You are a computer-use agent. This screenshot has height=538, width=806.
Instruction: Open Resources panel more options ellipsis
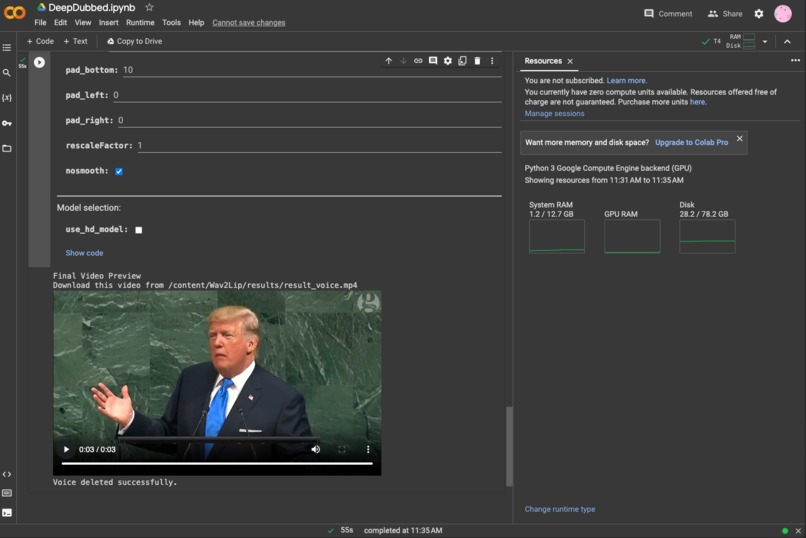tap(795, 60)
